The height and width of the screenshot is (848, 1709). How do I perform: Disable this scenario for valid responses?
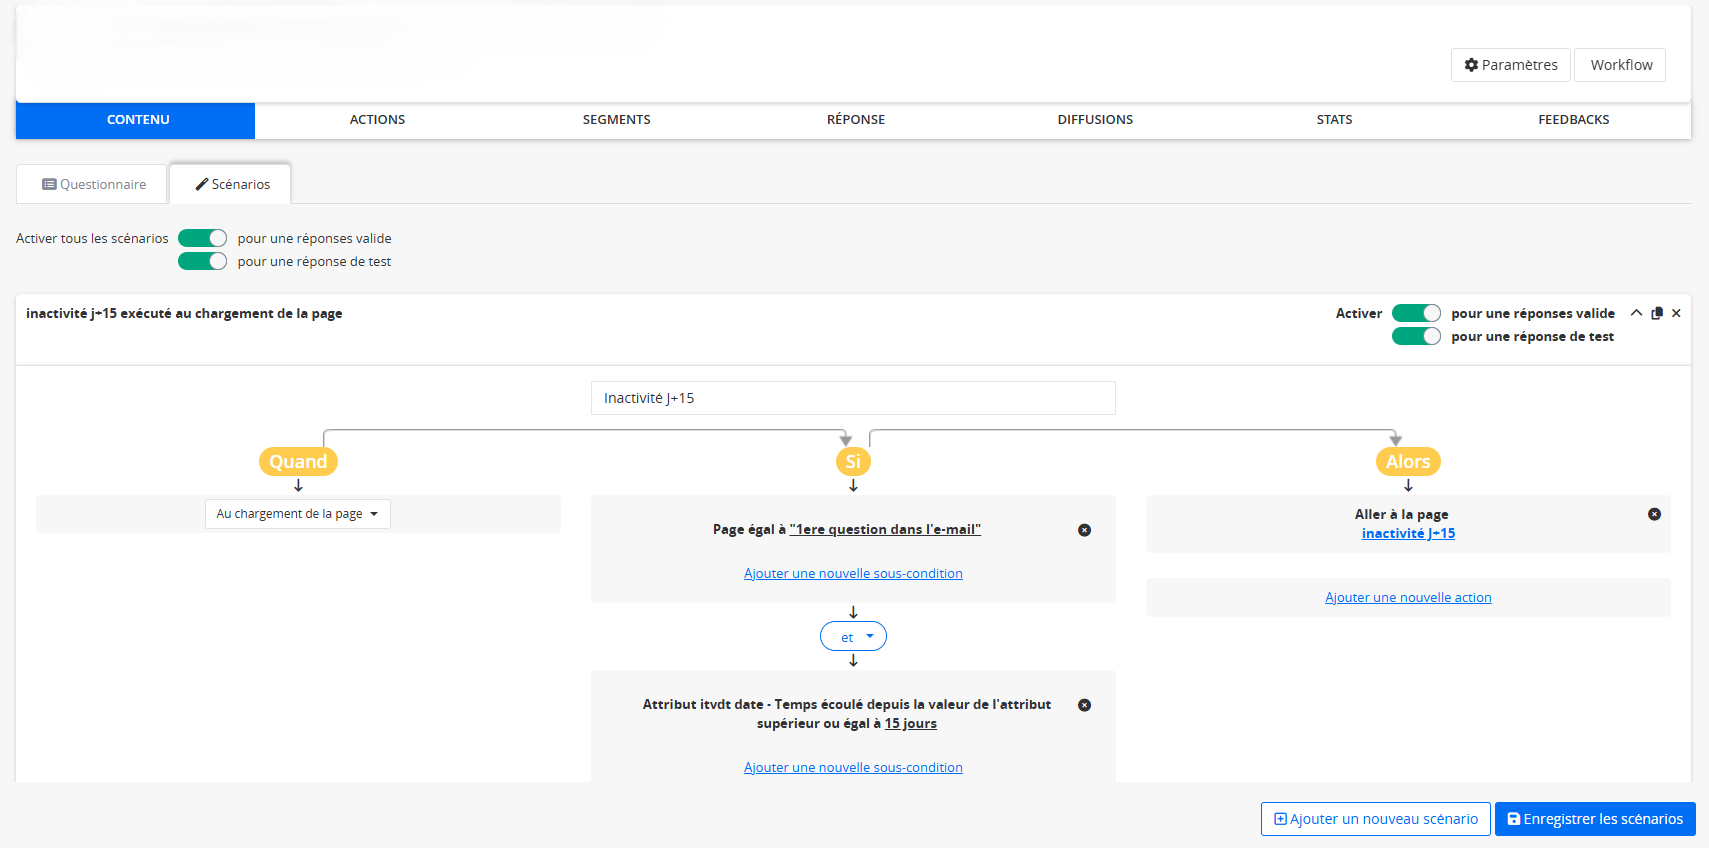[1416, 313]
